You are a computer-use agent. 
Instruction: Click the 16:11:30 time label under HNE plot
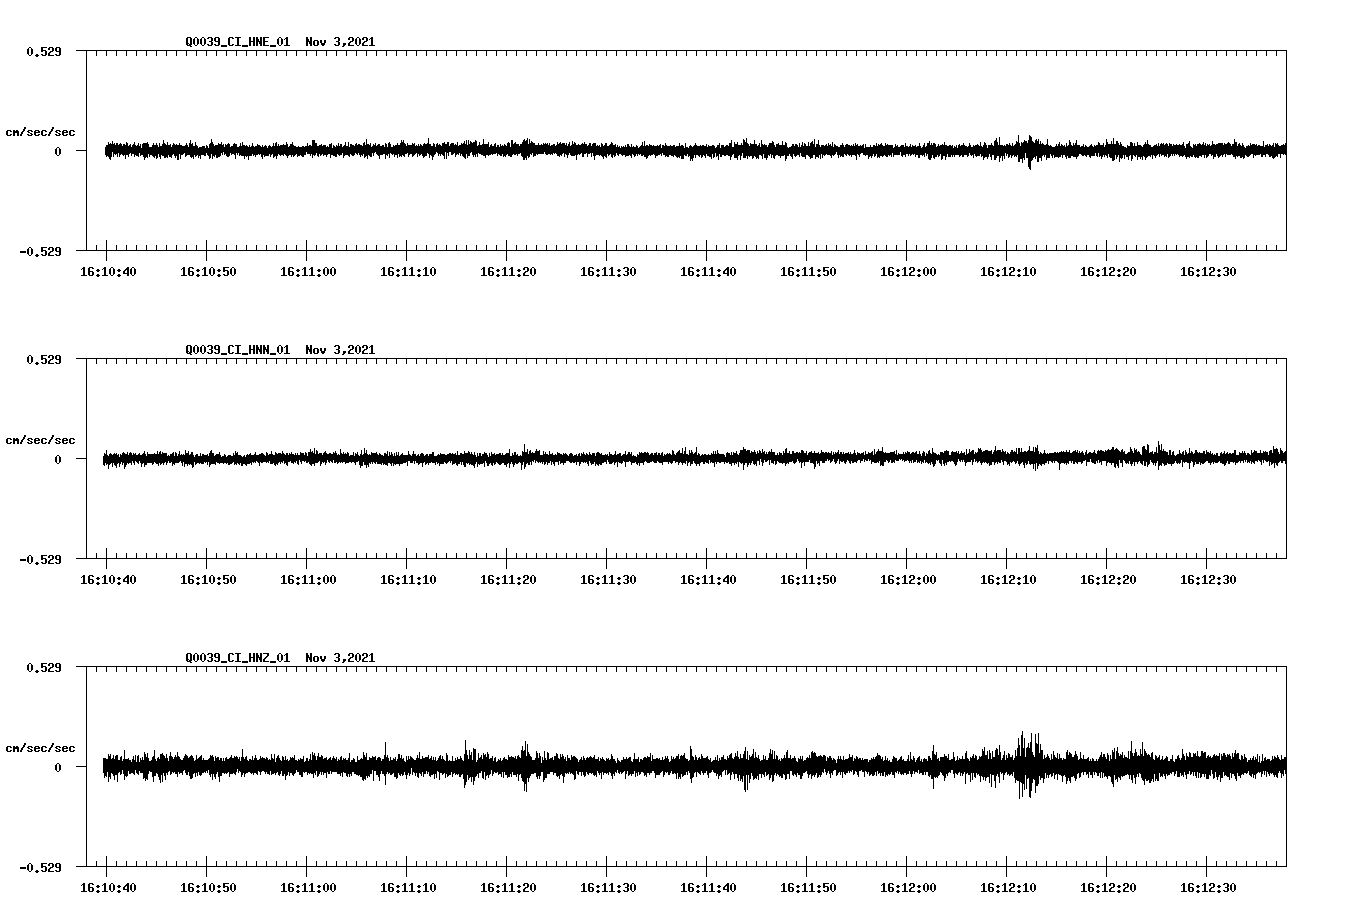(x=608, y=272)
